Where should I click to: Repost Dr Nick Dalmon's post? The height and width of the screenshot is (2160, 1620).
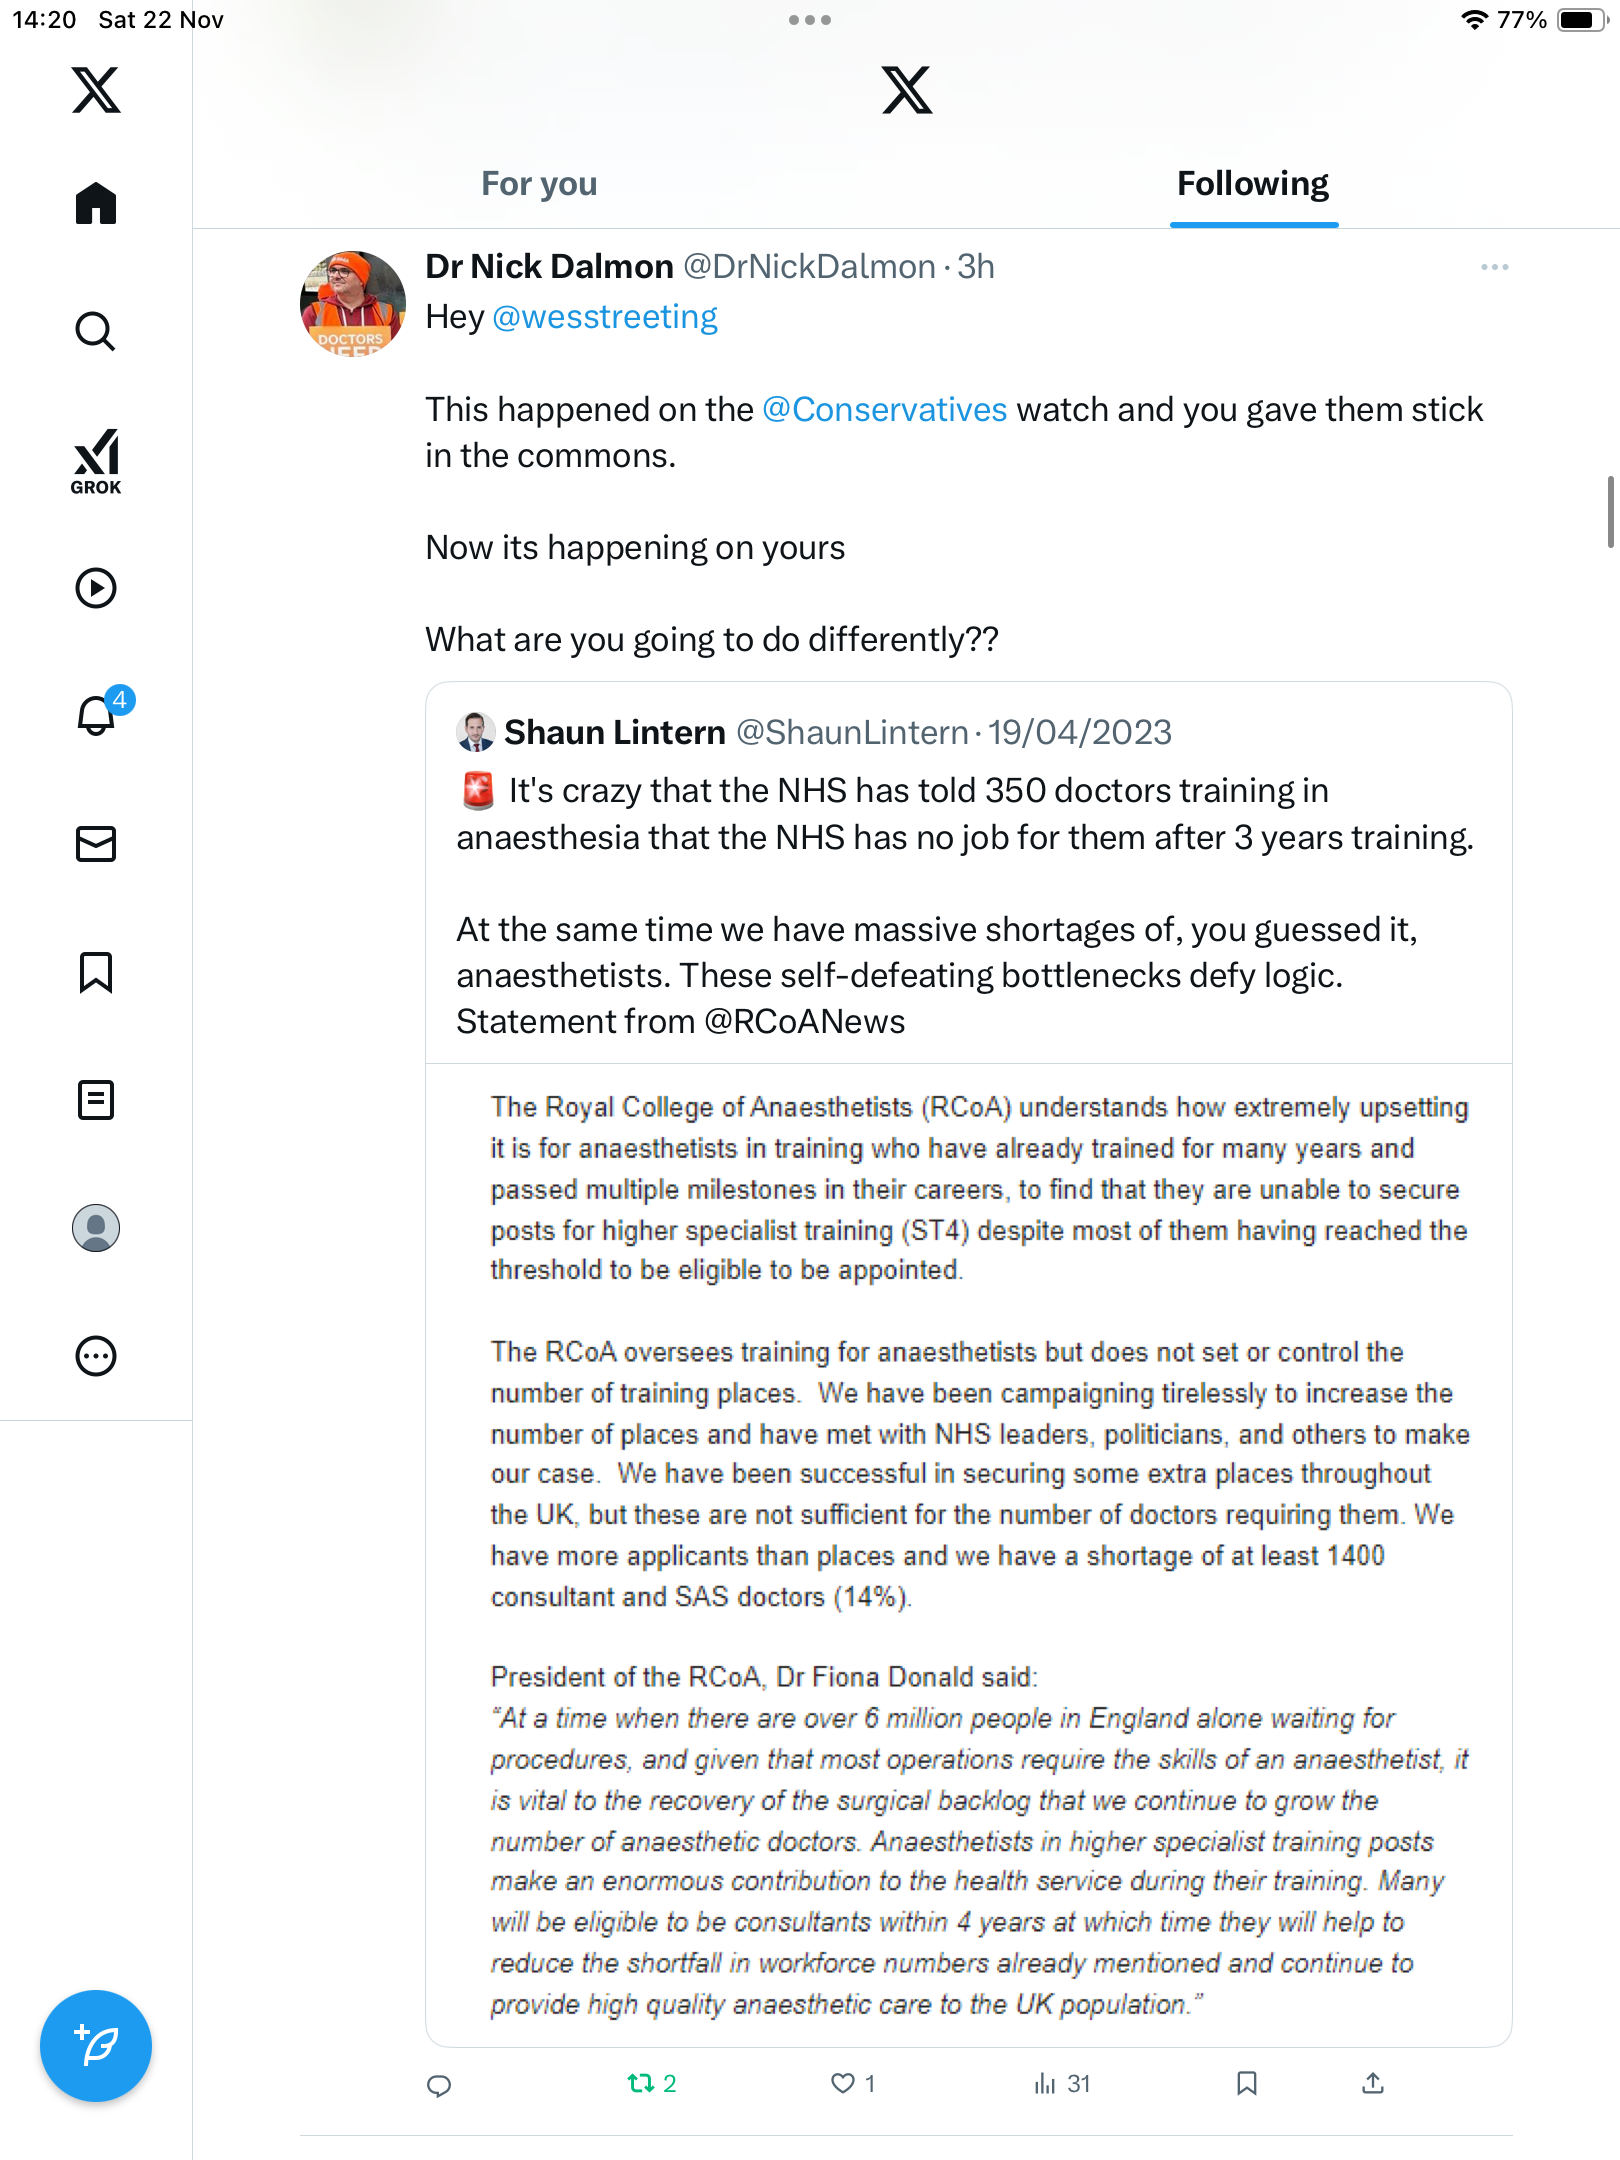coord(641,2083)
